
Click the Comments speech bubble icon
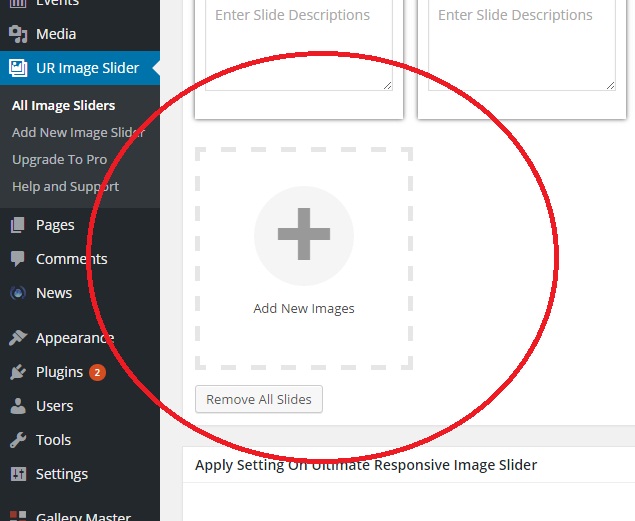(18, 259)
